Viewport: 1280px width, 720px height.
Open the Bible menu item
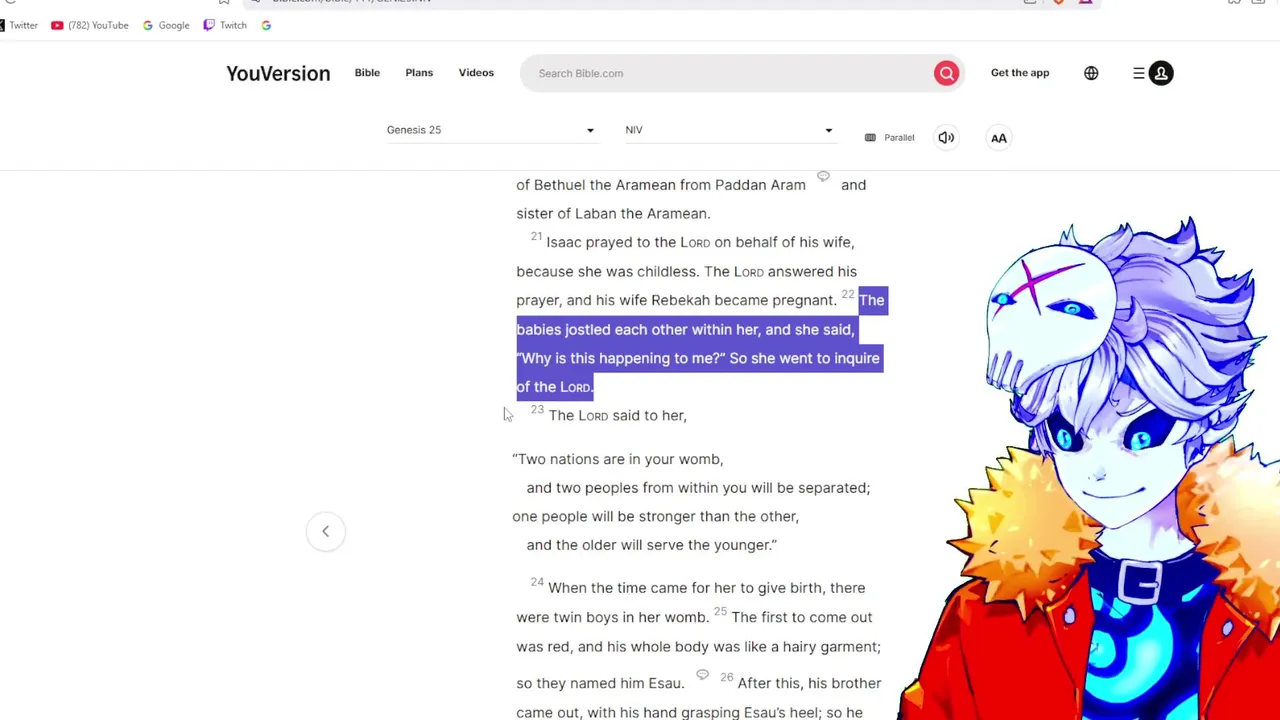tap(367, 73)
